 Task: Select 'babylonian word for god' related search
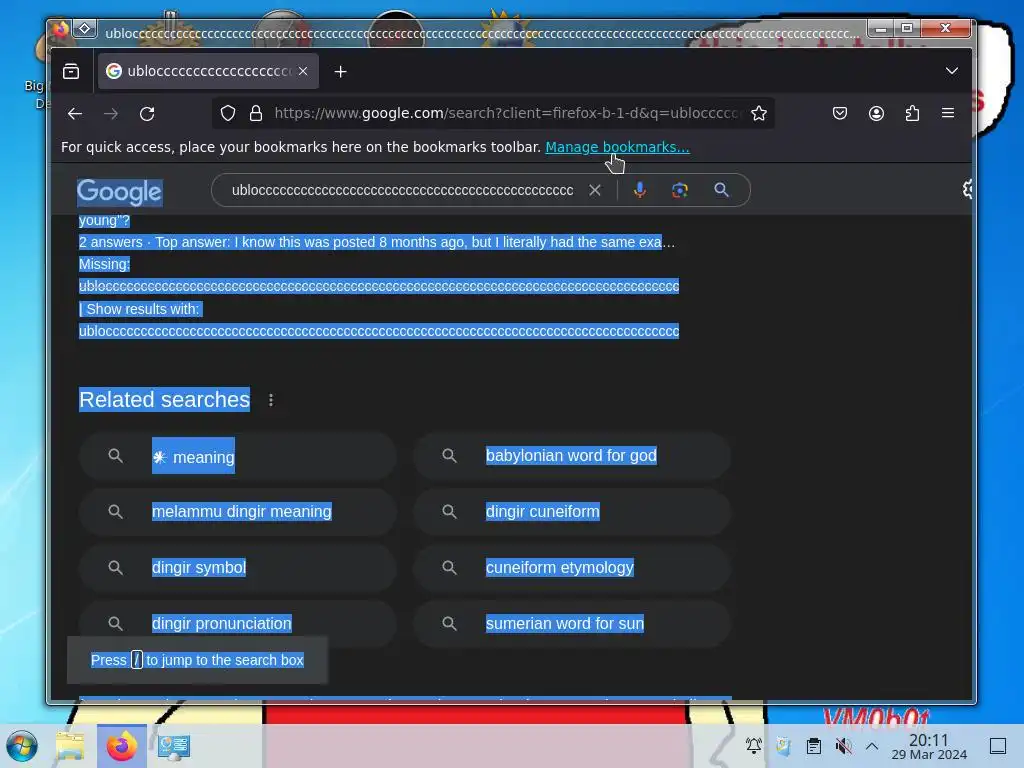(571, 456)
